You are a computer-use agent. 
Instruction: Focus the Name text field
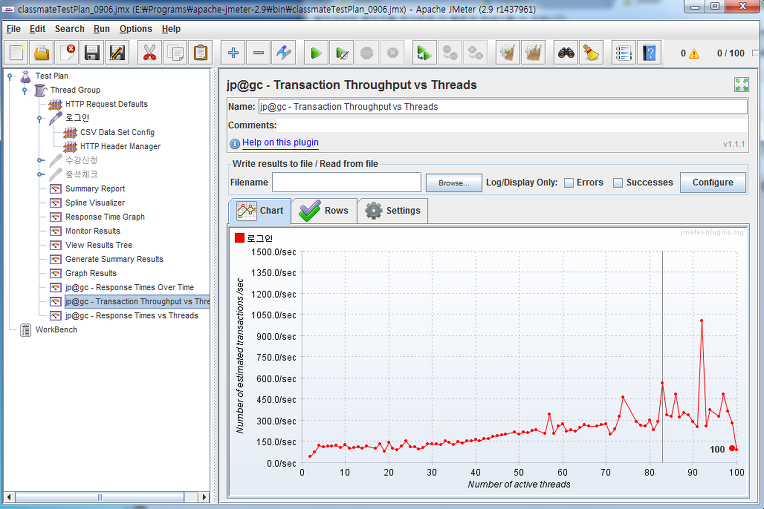[x=502, y=107]
